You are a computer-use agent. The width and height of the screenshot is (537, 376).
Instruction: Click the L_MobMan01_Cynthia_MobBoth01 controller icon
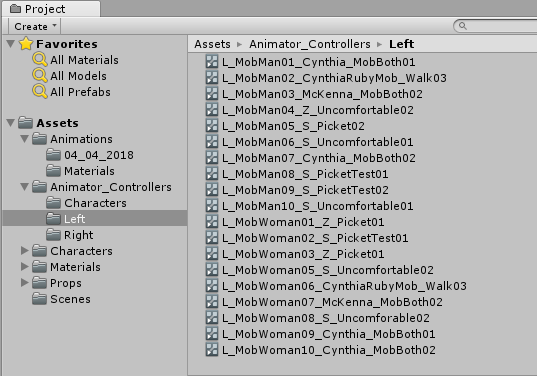(212, 62)
